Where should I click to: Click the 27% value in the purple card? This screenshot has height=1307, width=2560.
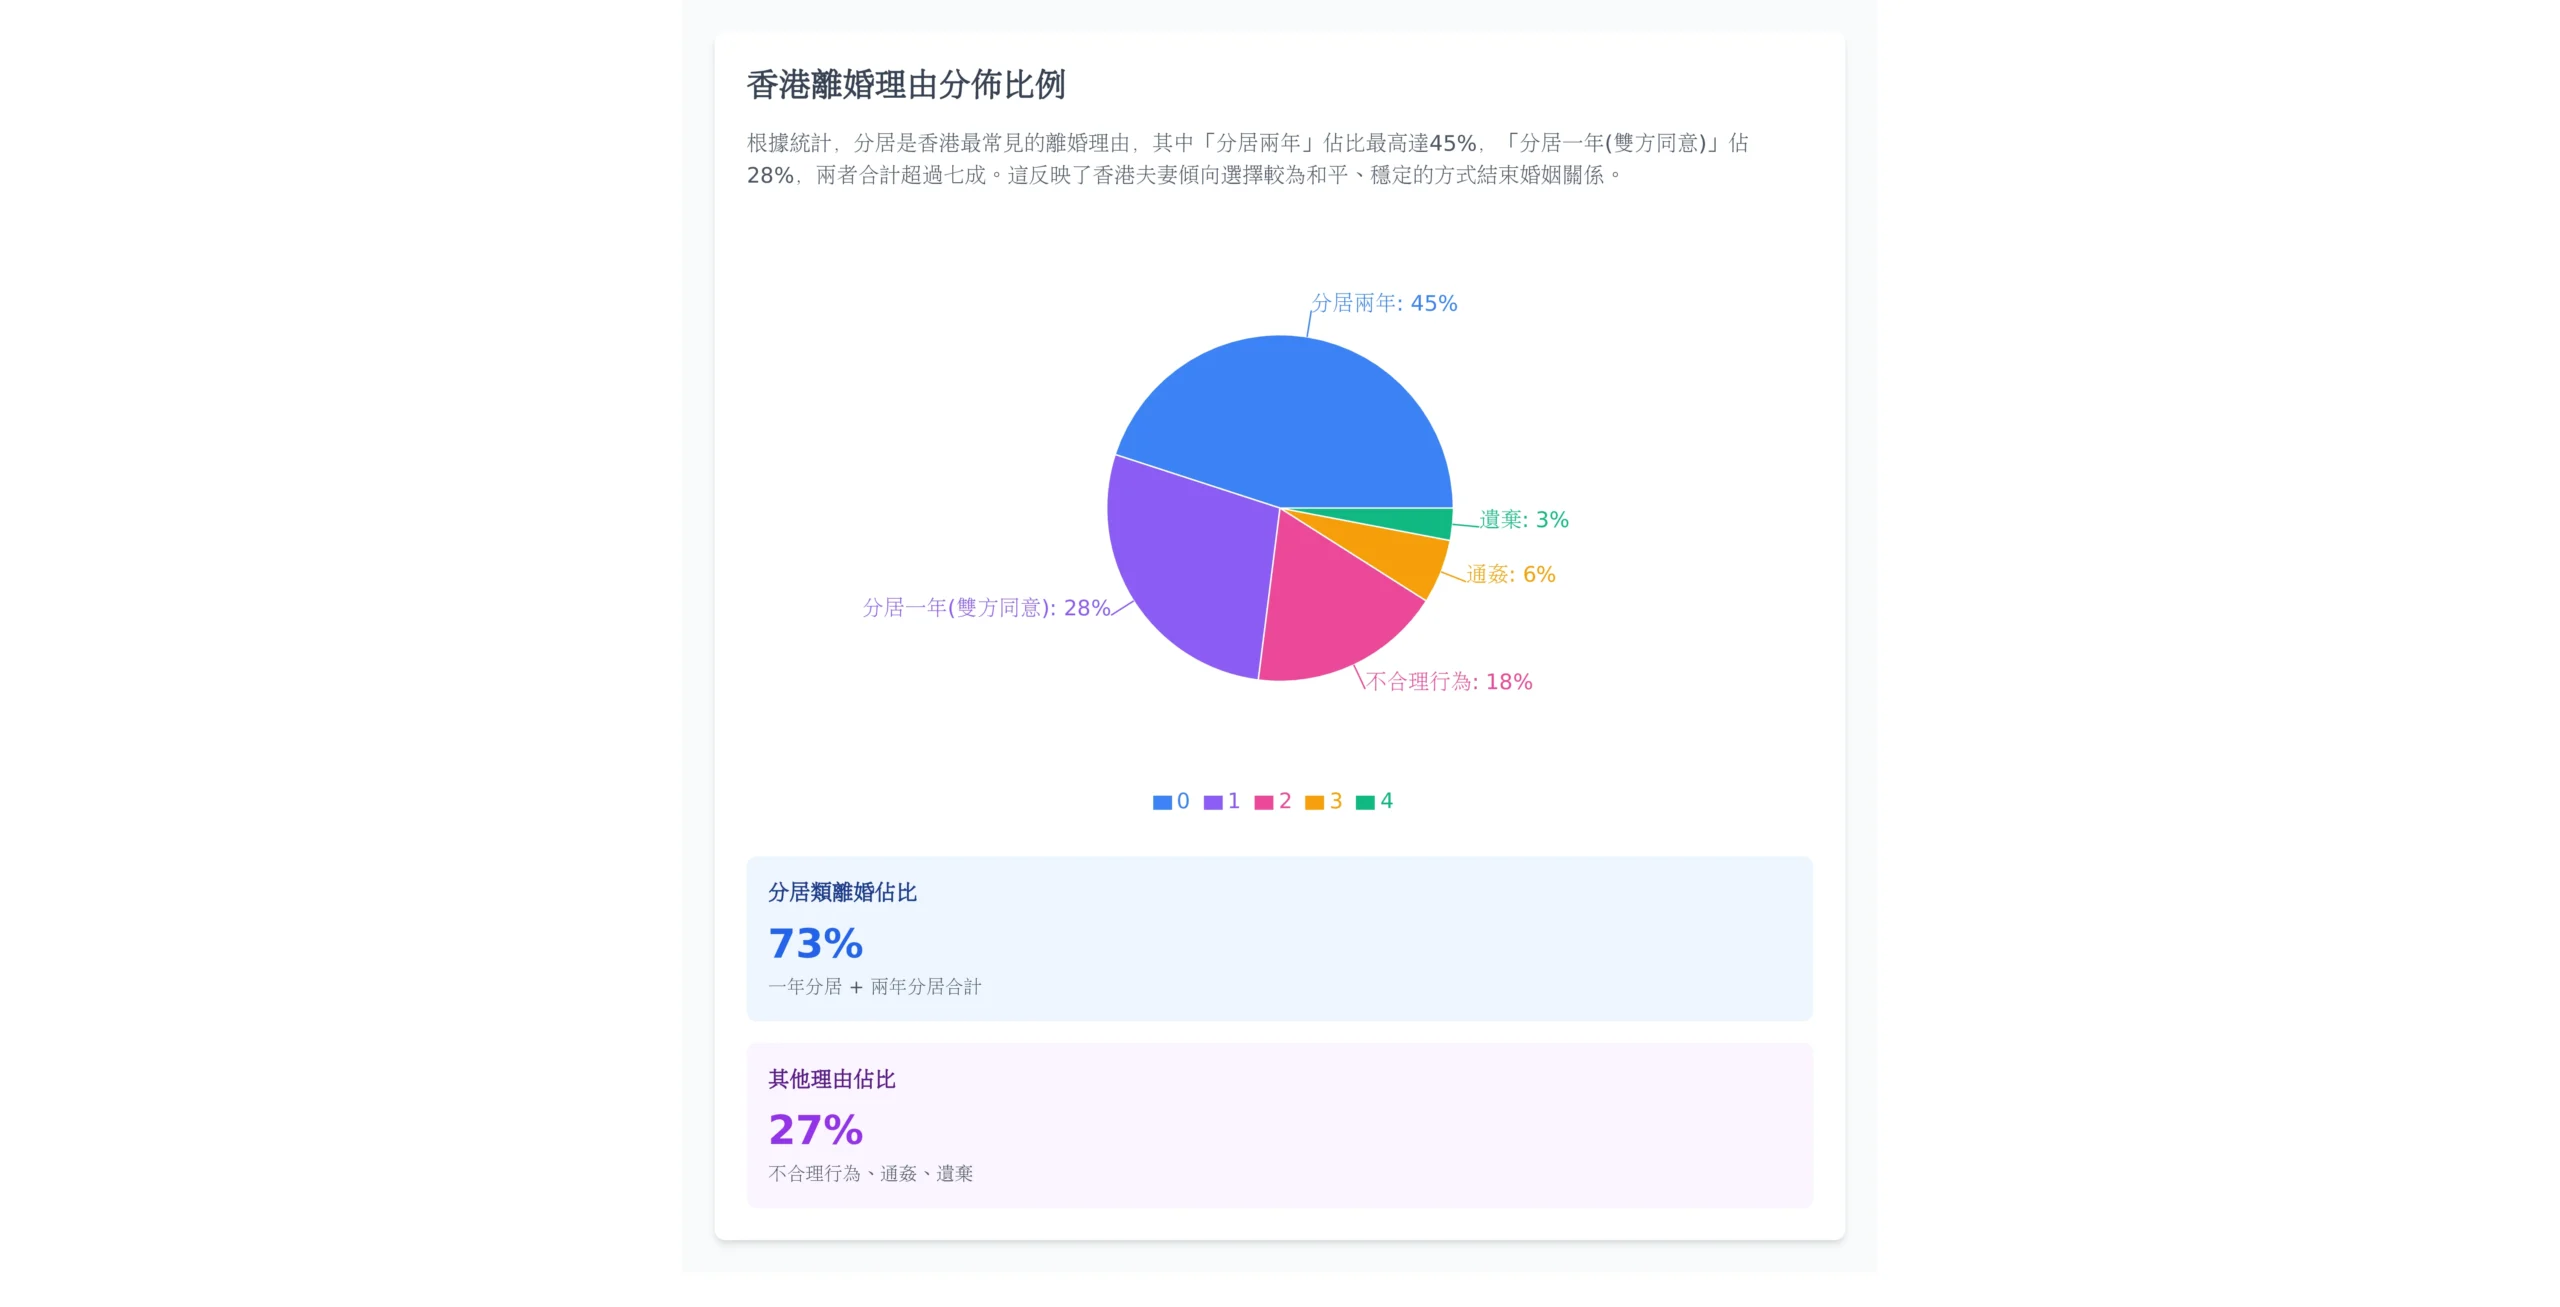(815, 1130)
